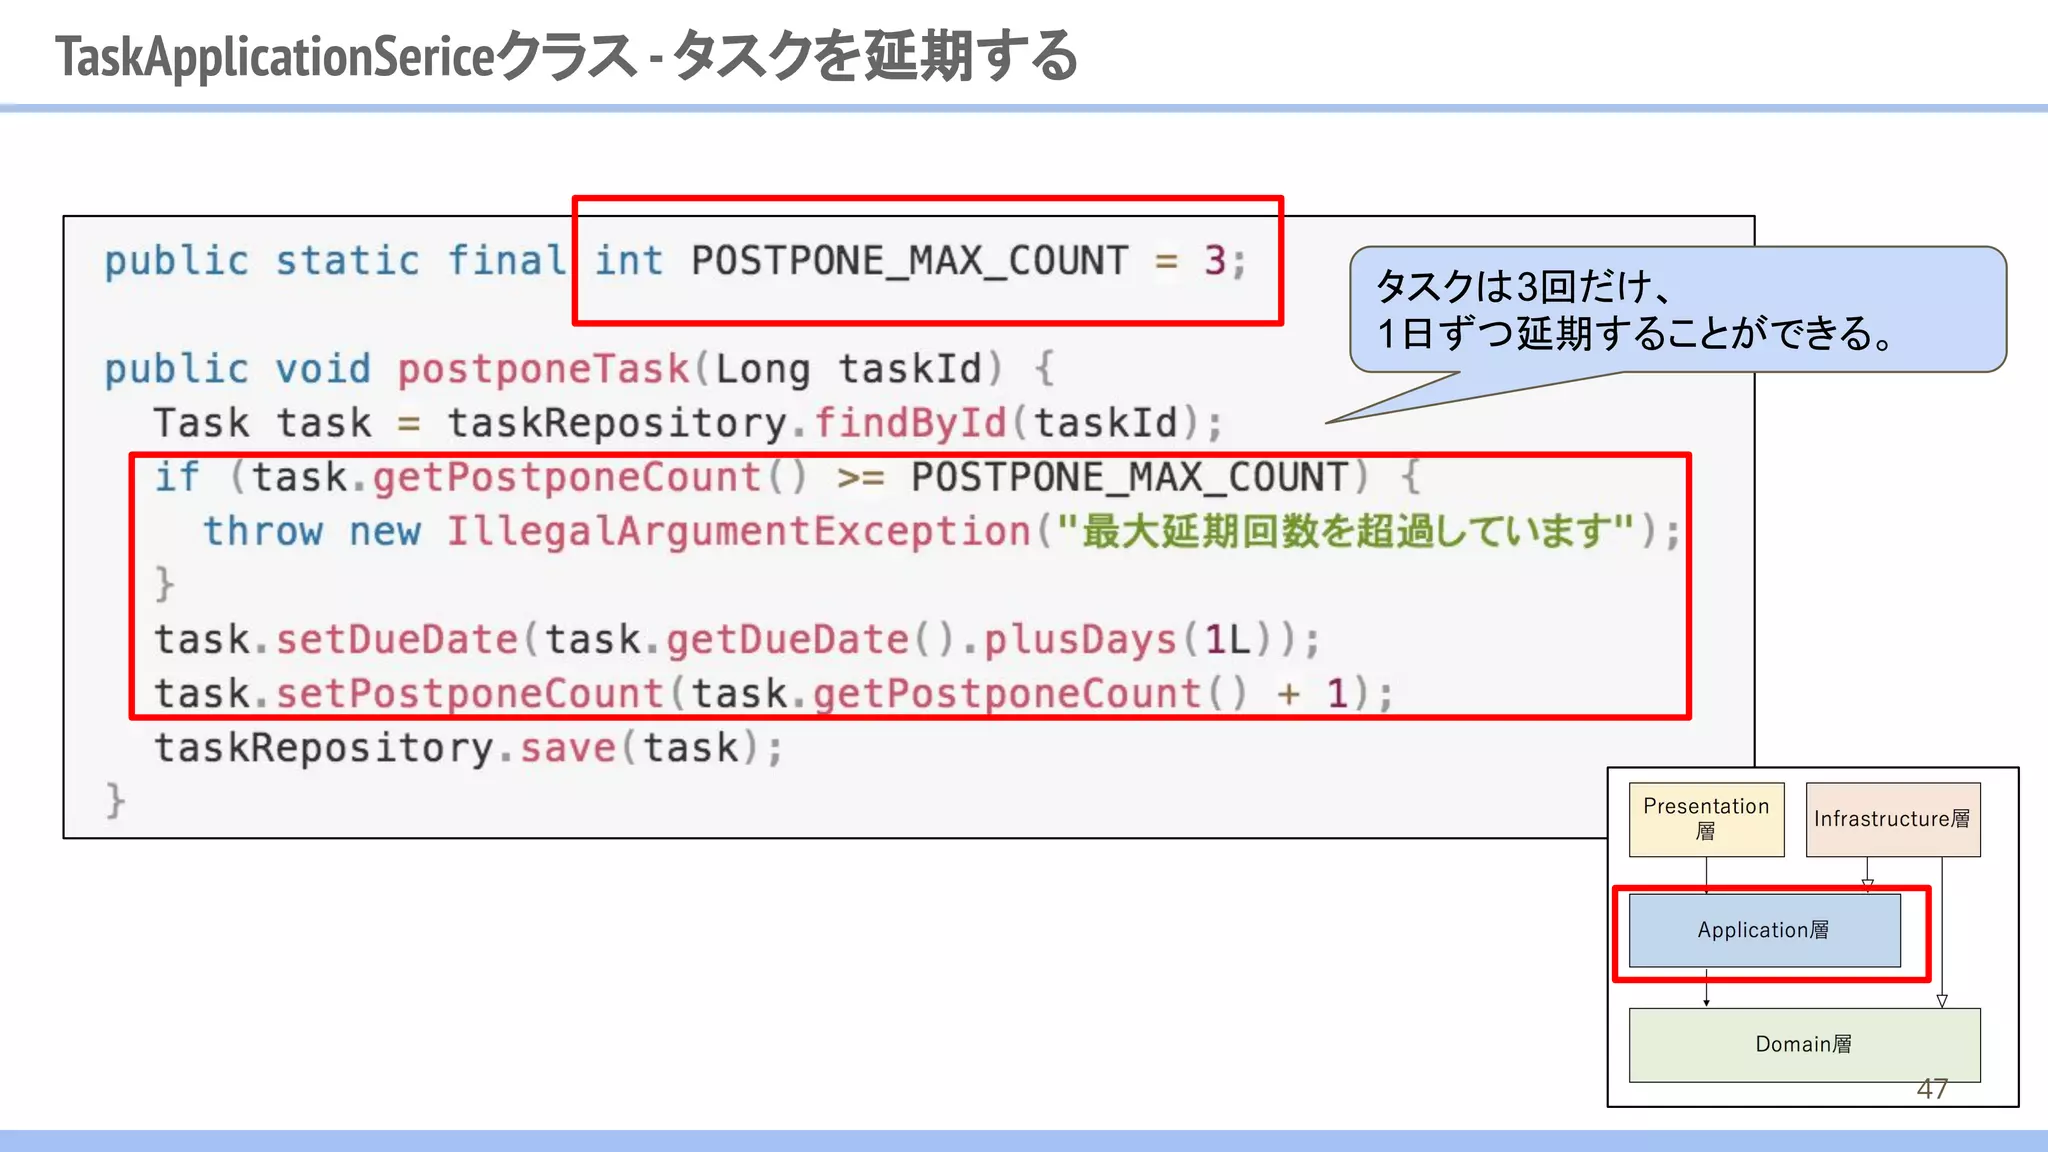The width and height of the screenshot is (2048, 1152).
Task: Click the Infrastructure層 box
Action: tap(1892, 819)
